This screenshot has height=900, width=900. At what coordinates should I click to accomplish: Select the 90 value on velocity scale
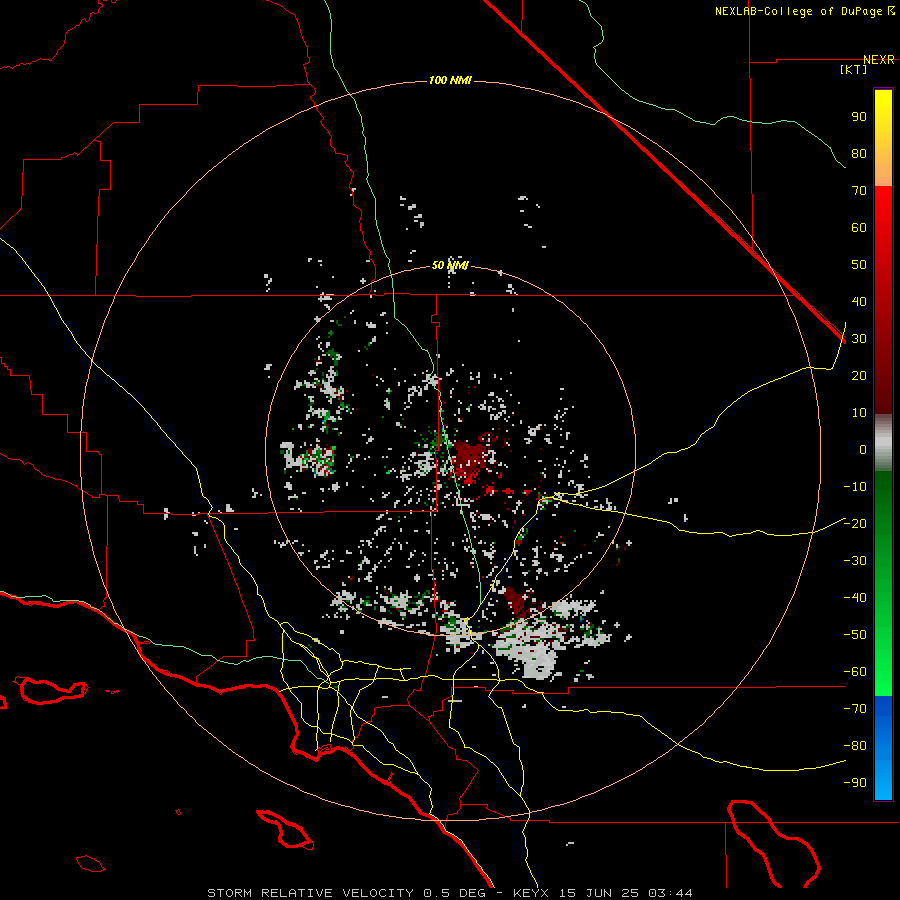click(859, 117)
